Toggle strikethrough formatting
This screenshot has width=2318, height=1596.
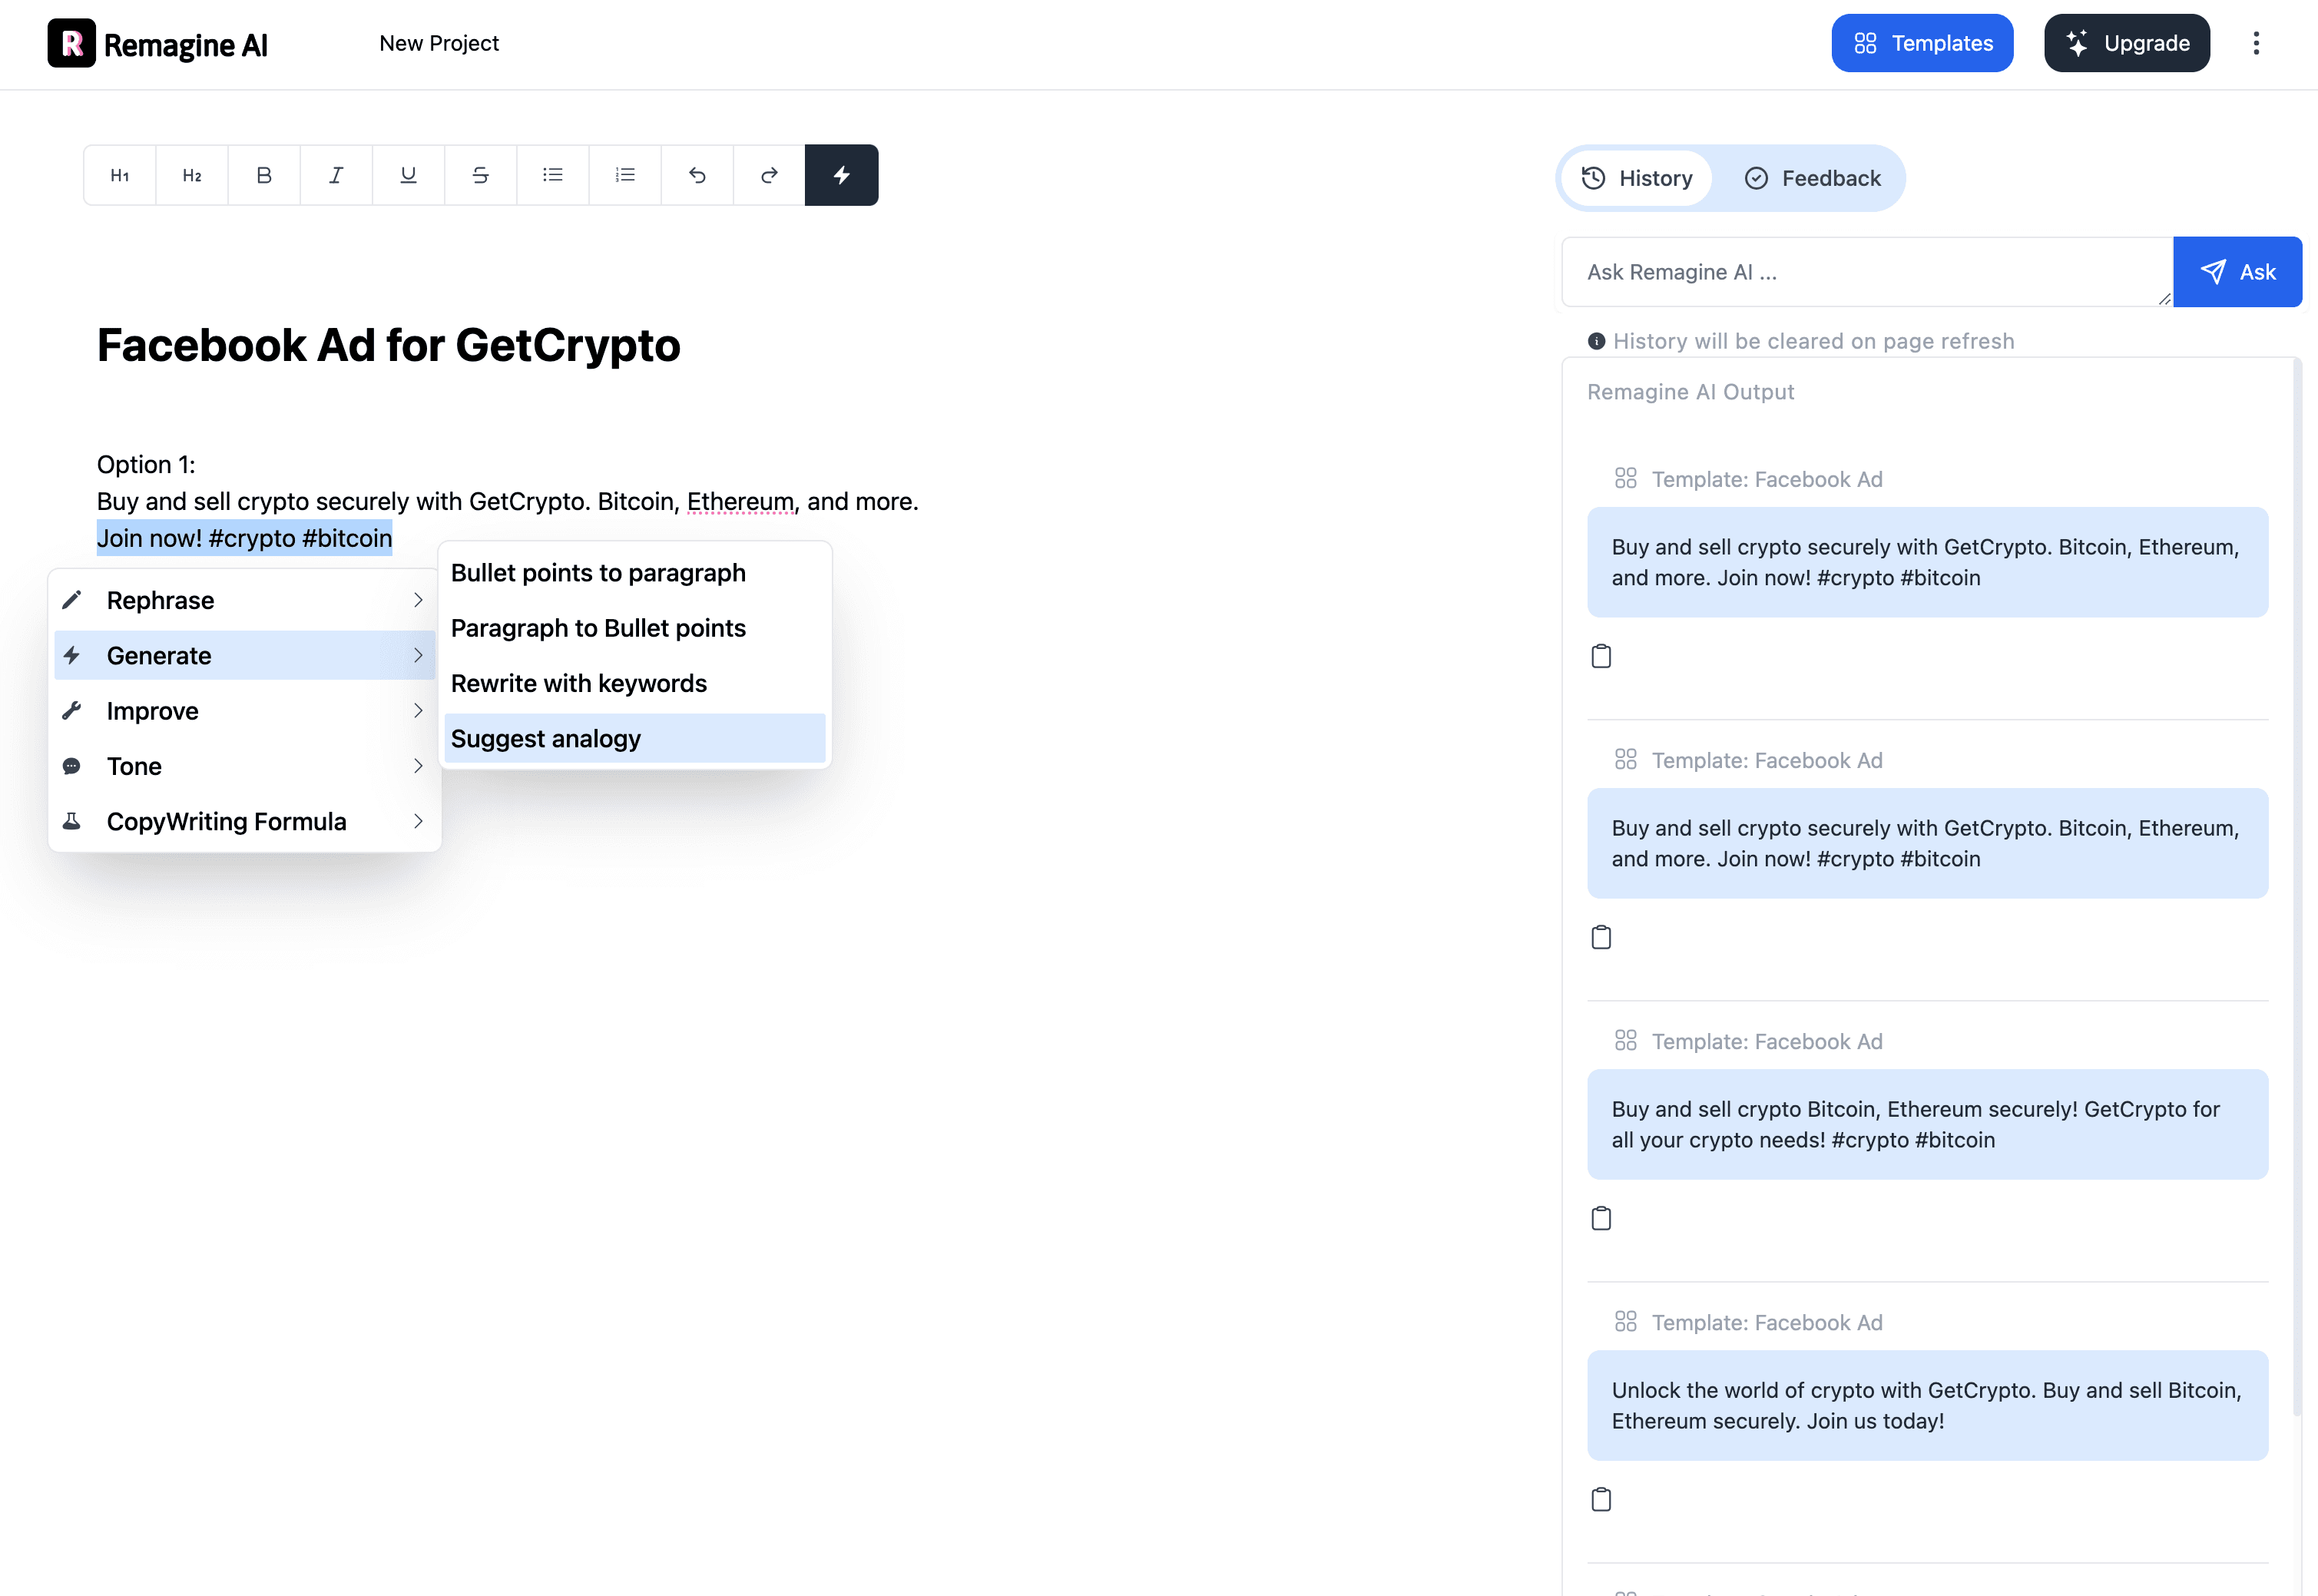pos(480,175)
